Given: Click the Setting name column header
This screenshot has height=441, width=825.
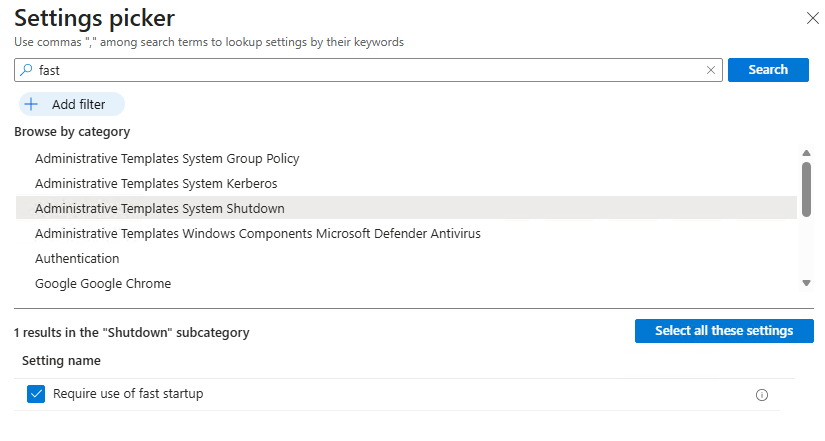Looking at the screenshot, I should coord(61,361).
